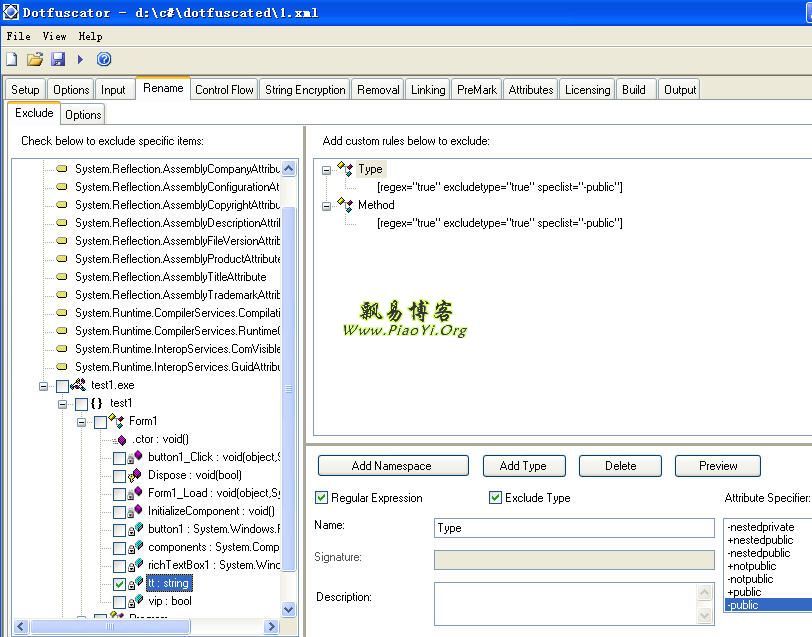
Task: Uncheck the Regular Expression checkbox
Action: pos(321,498)
